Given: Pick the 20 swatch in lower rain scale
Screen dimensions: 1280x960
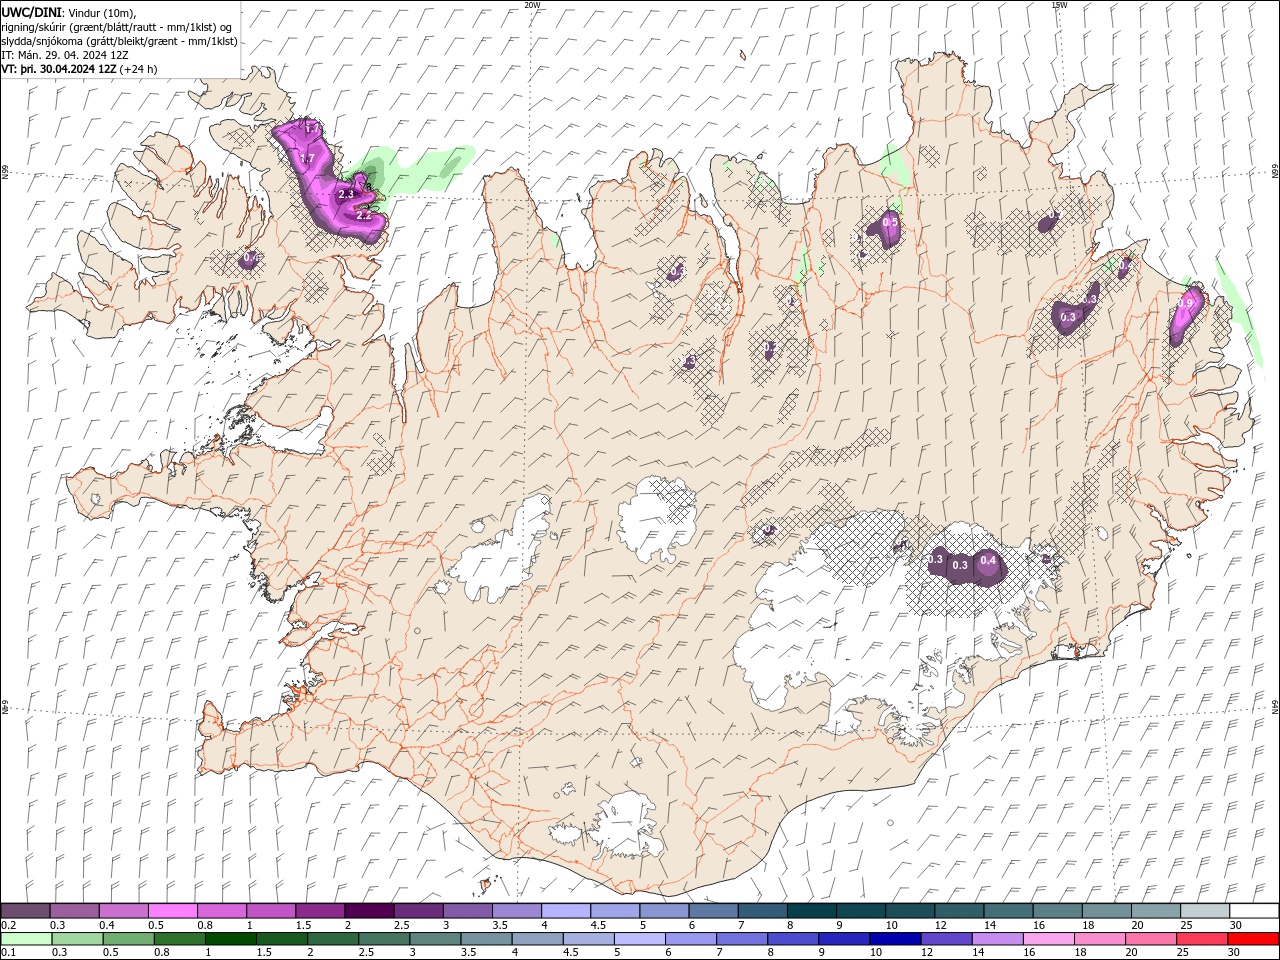Looking at the screenshot, I should tap(1152, 939).
